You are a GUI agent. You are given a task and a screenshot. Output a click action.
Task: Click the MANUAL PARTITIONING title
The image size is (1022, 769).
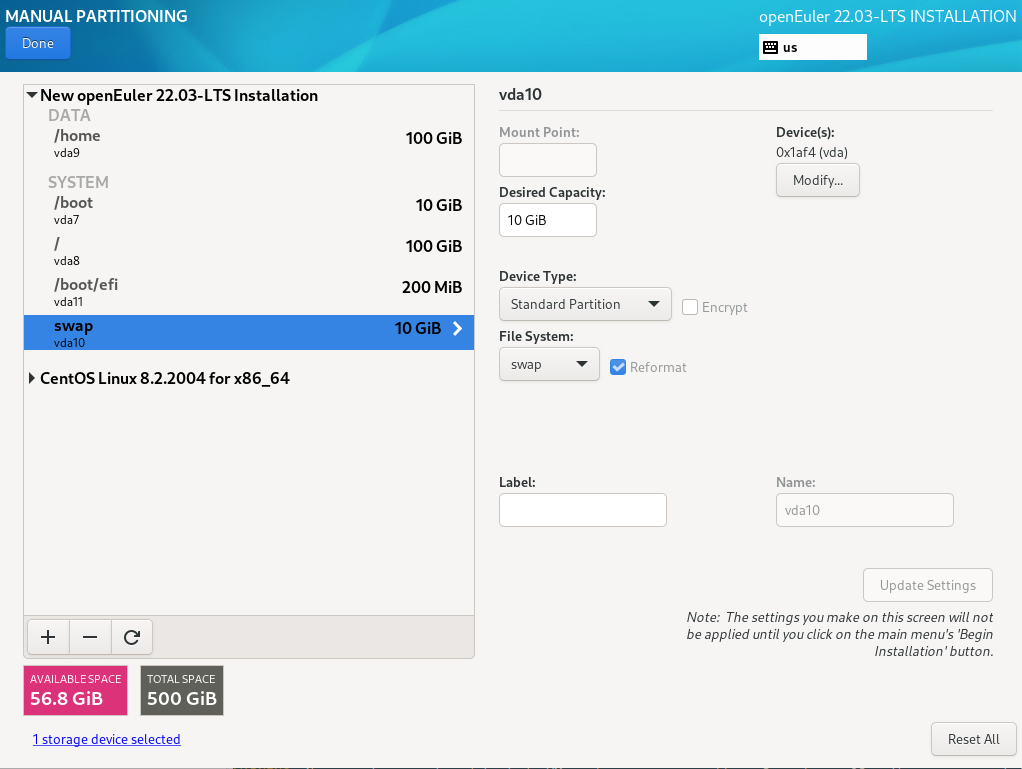point(96,16)
